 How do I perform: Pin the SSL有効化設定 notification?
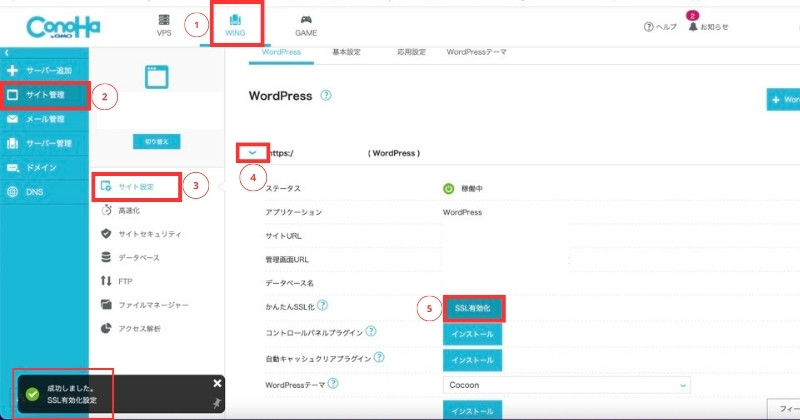(x=217, y=404)
